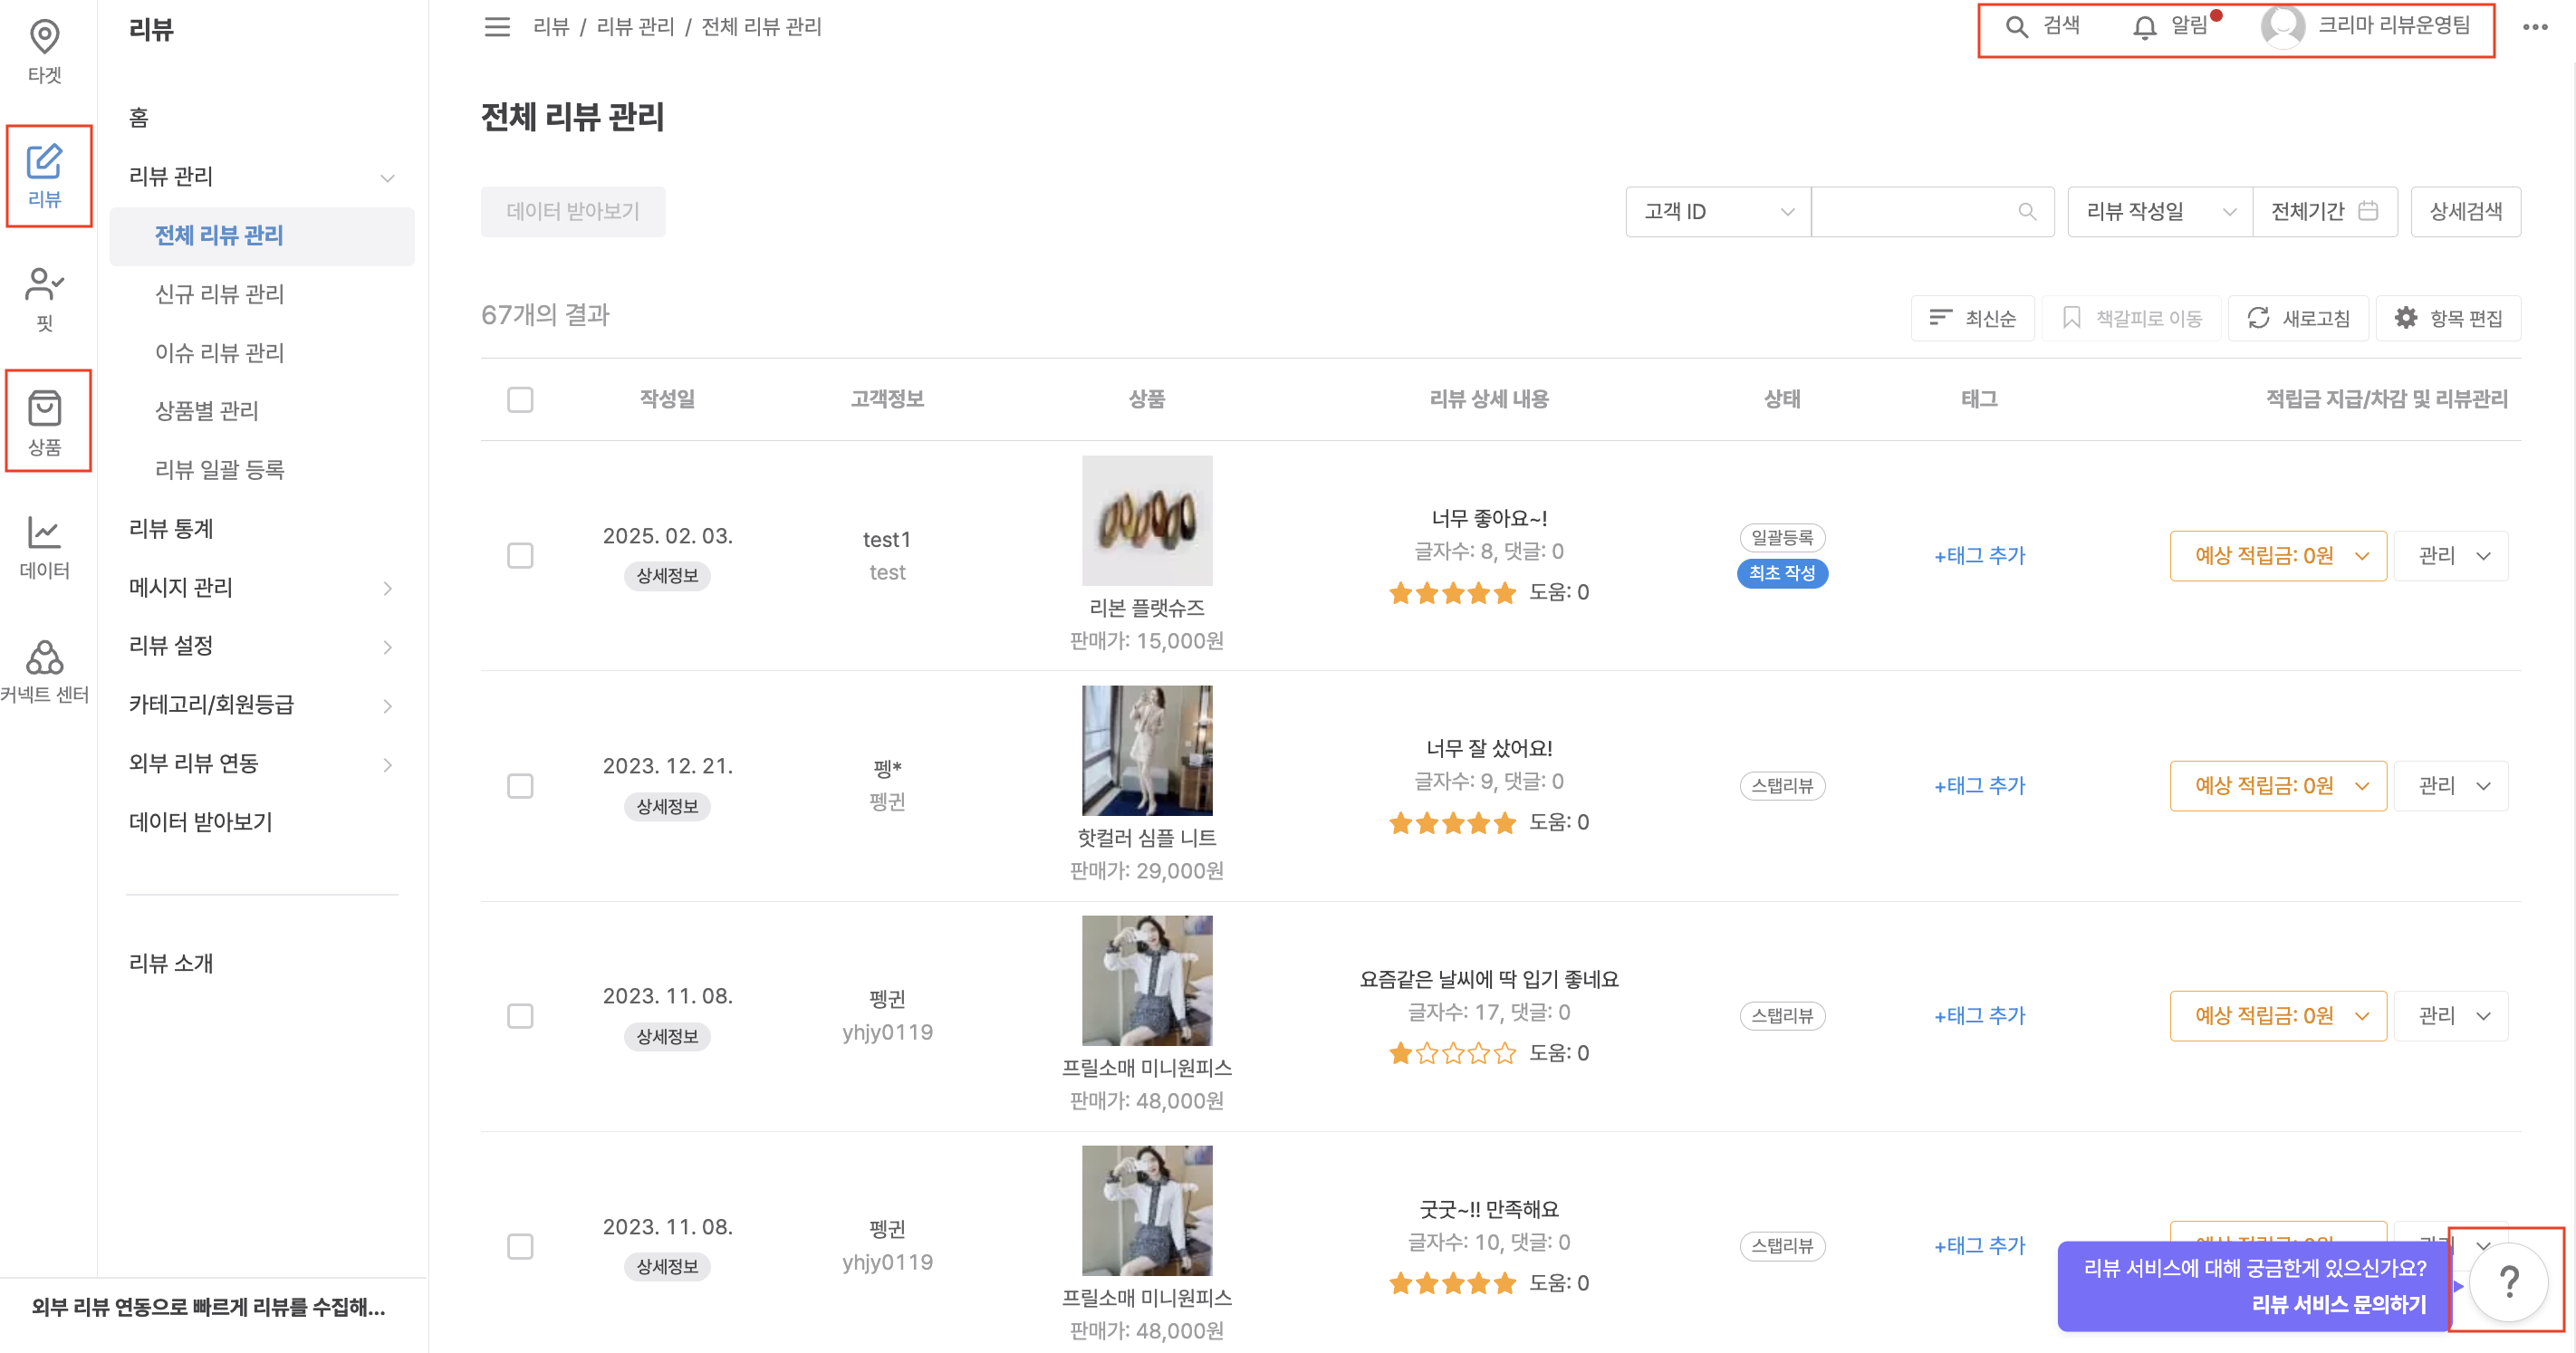2576x1353 pixels.
Task: Expand 예상 적립금 dropdown in first row
Action: (x=2277, y=555)
